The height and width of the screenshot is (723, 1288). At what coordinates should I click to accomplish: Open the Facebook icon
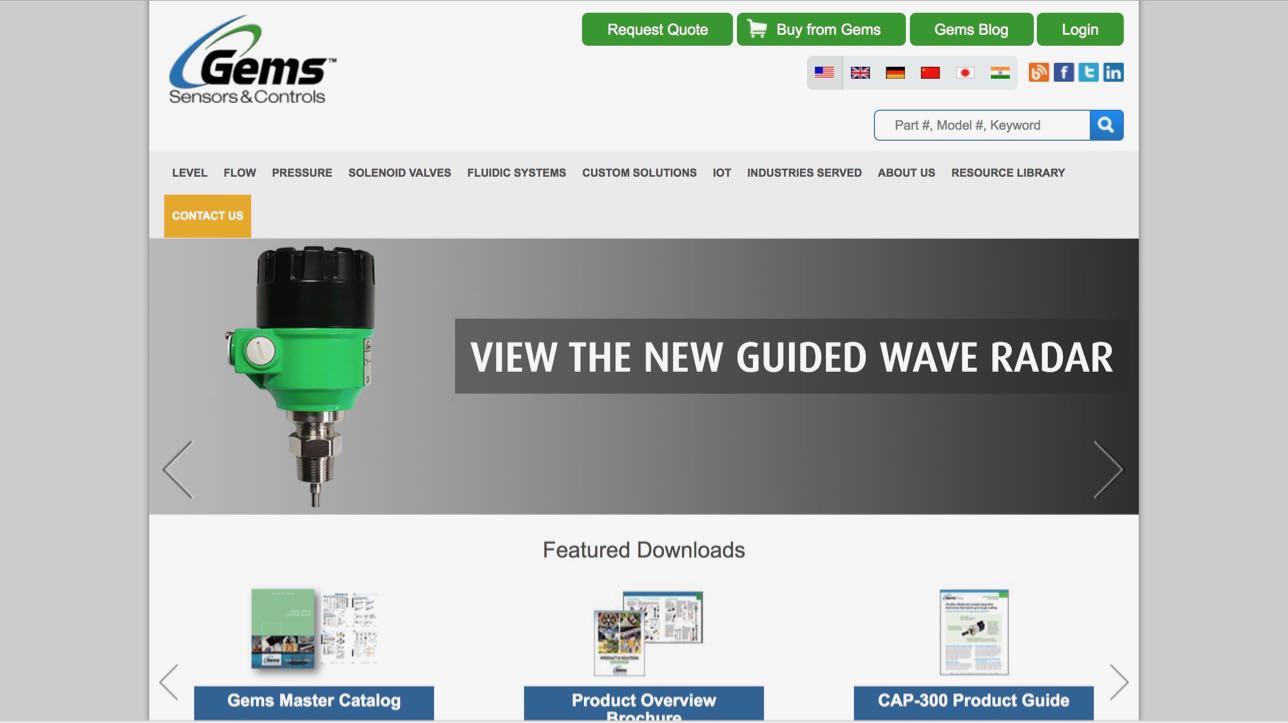pos(1064,72)
